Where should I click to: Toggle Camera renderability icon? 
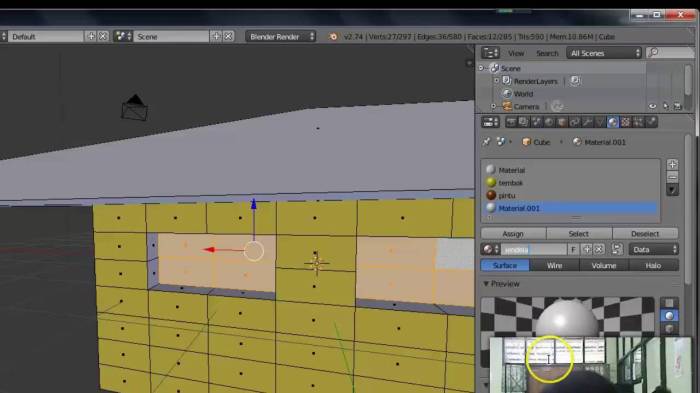pos(678,106)
